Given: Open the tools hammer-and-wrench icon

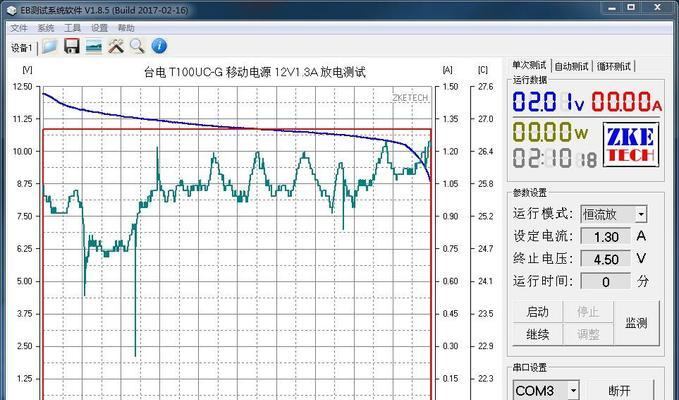Looking at the screenshot, I should [116, 46].
